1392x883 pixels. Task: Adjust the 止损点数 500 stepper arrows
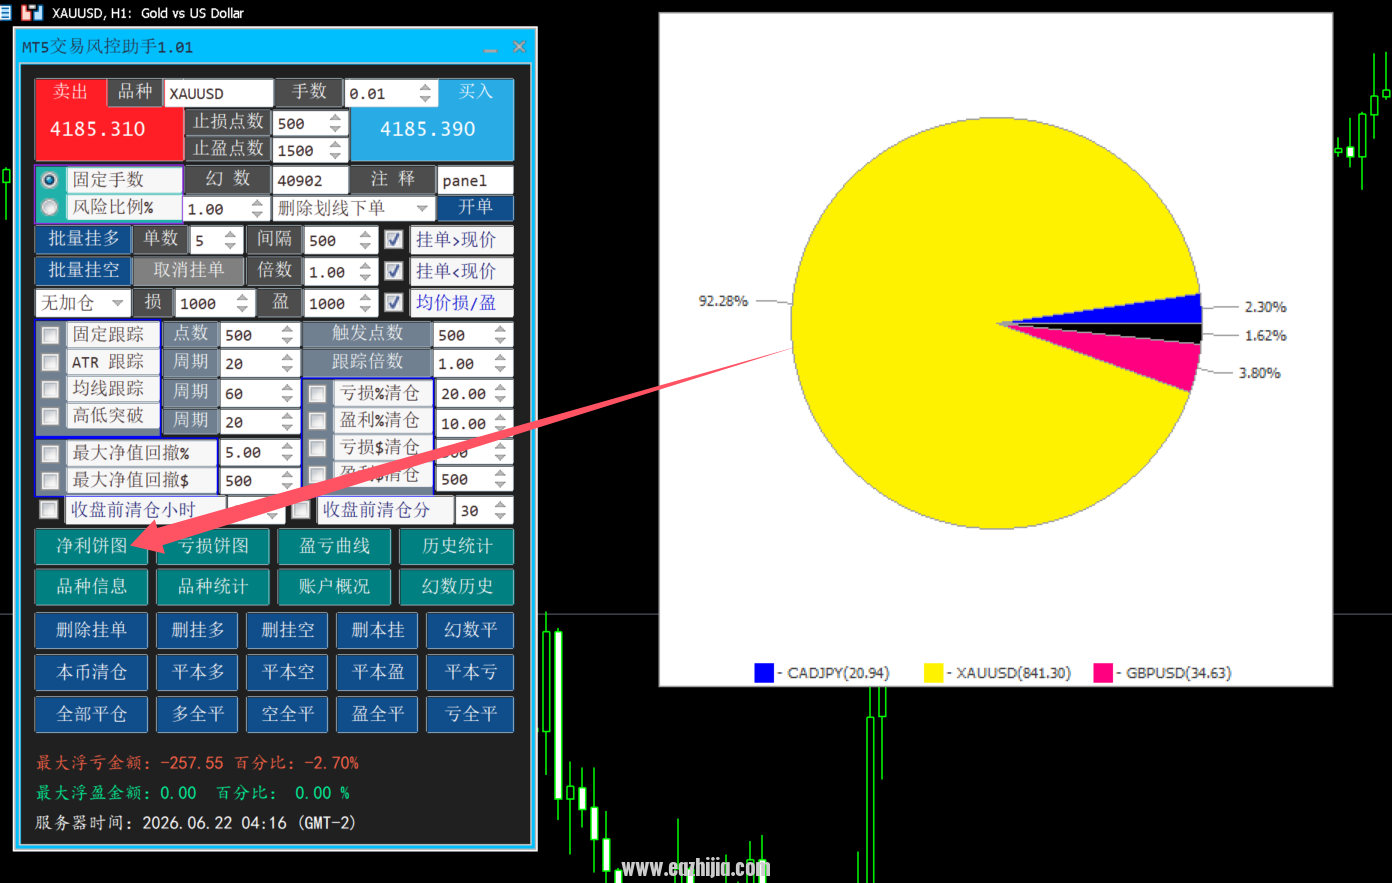[x=336, y=123]
